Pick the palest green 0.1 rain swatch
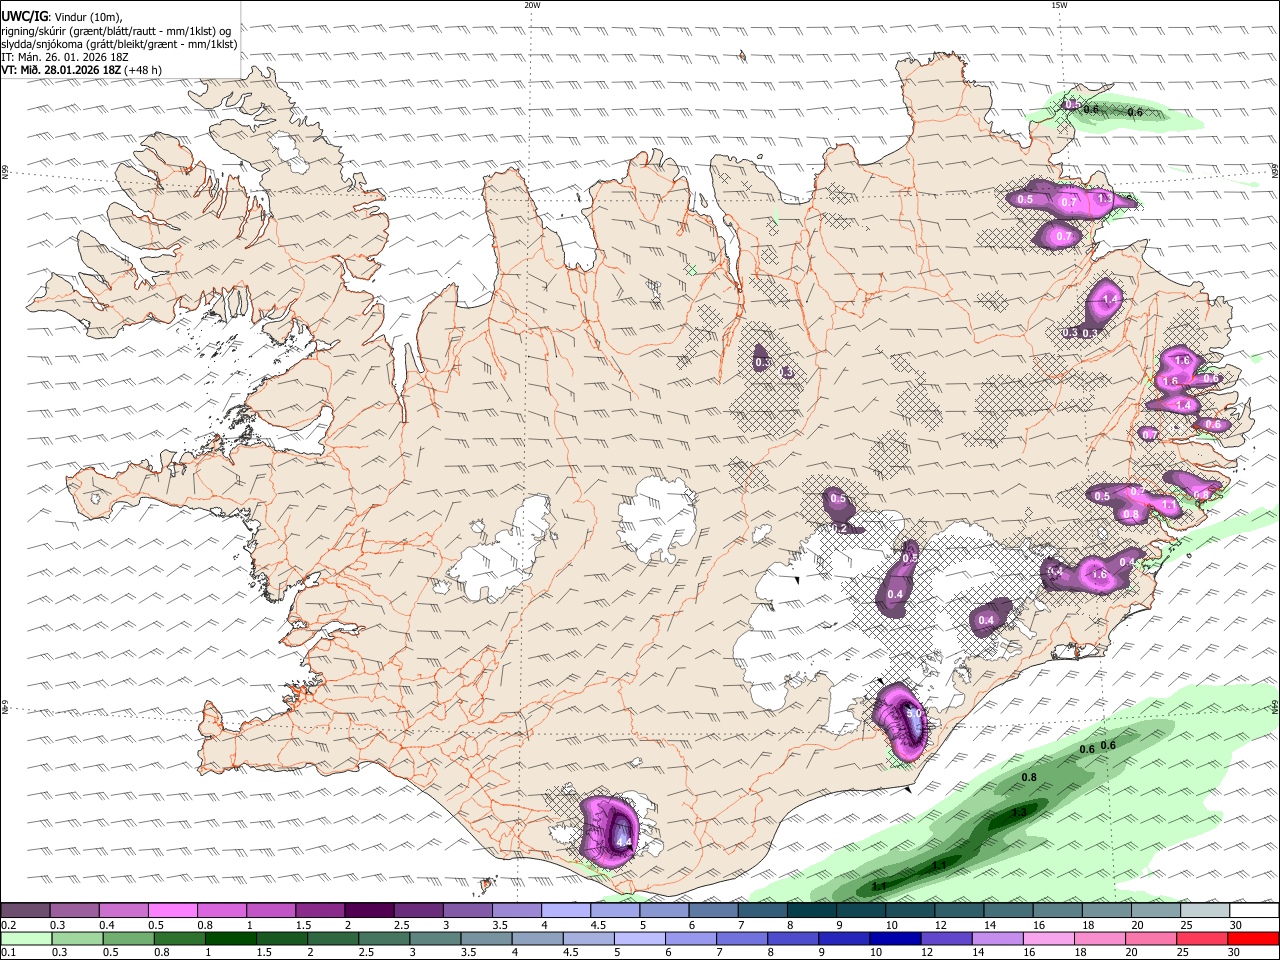Screen dimensions: 1280x960 [x=25, y=938]
